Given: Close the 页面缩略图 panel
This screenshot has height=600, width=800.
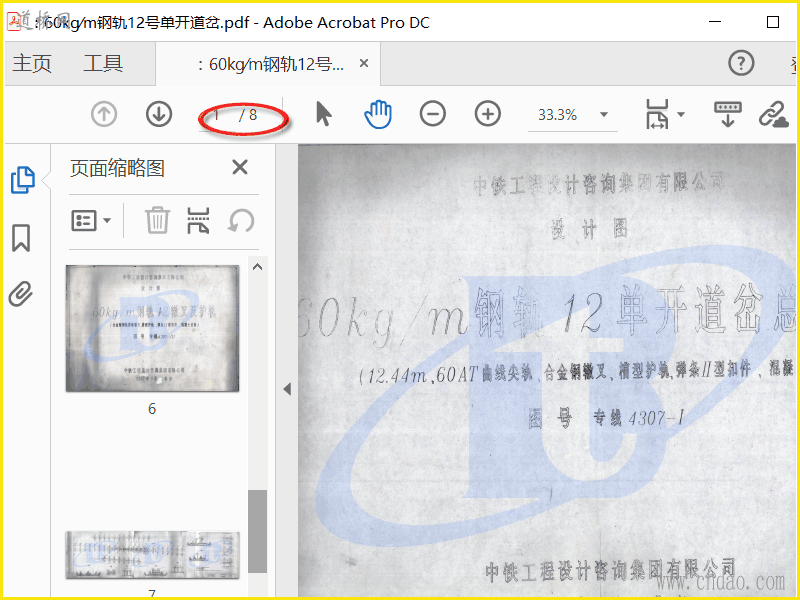Looking at the screenshot, I should pyautogui.click(x=240, y=167).
